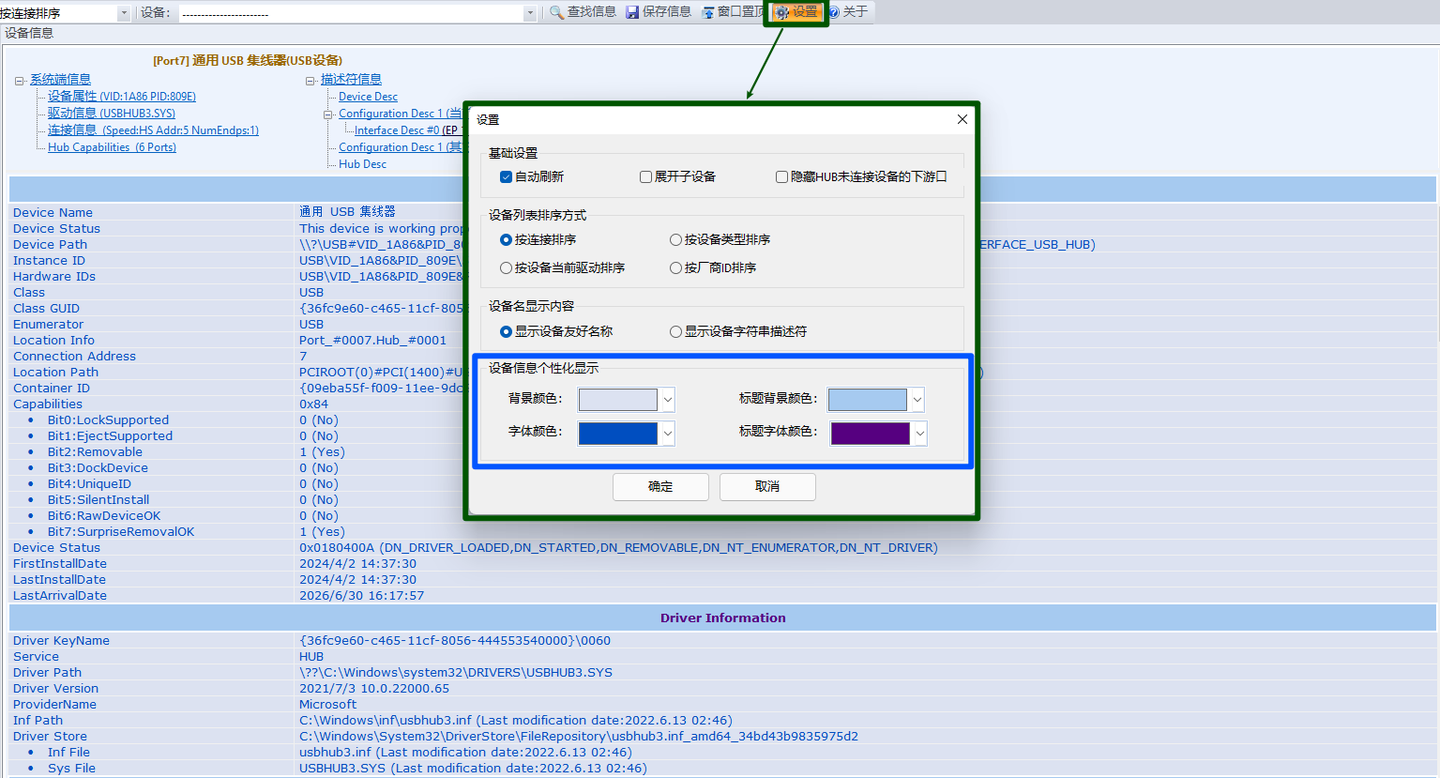Open 连接信息 (Speed:HS Addr:5) link
1440x778 pixels.
tap(154, 131)
